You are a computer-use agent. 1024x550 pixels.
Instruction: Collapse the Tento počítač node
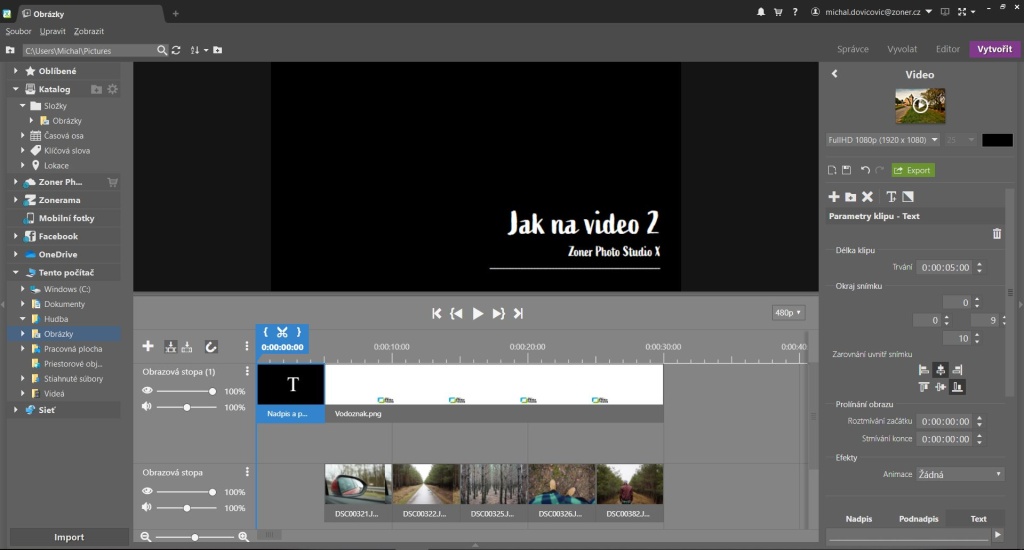click(x=16, y=272)
